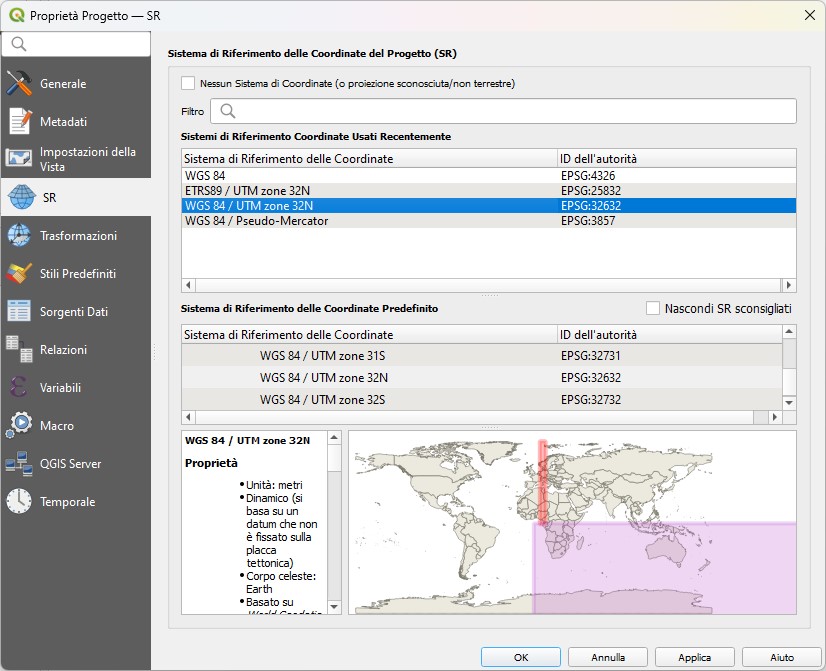Choose WGS 84 / UTM zone 32S entry
826x671 pixels.
pyautogui.click(x=324, y=399)
